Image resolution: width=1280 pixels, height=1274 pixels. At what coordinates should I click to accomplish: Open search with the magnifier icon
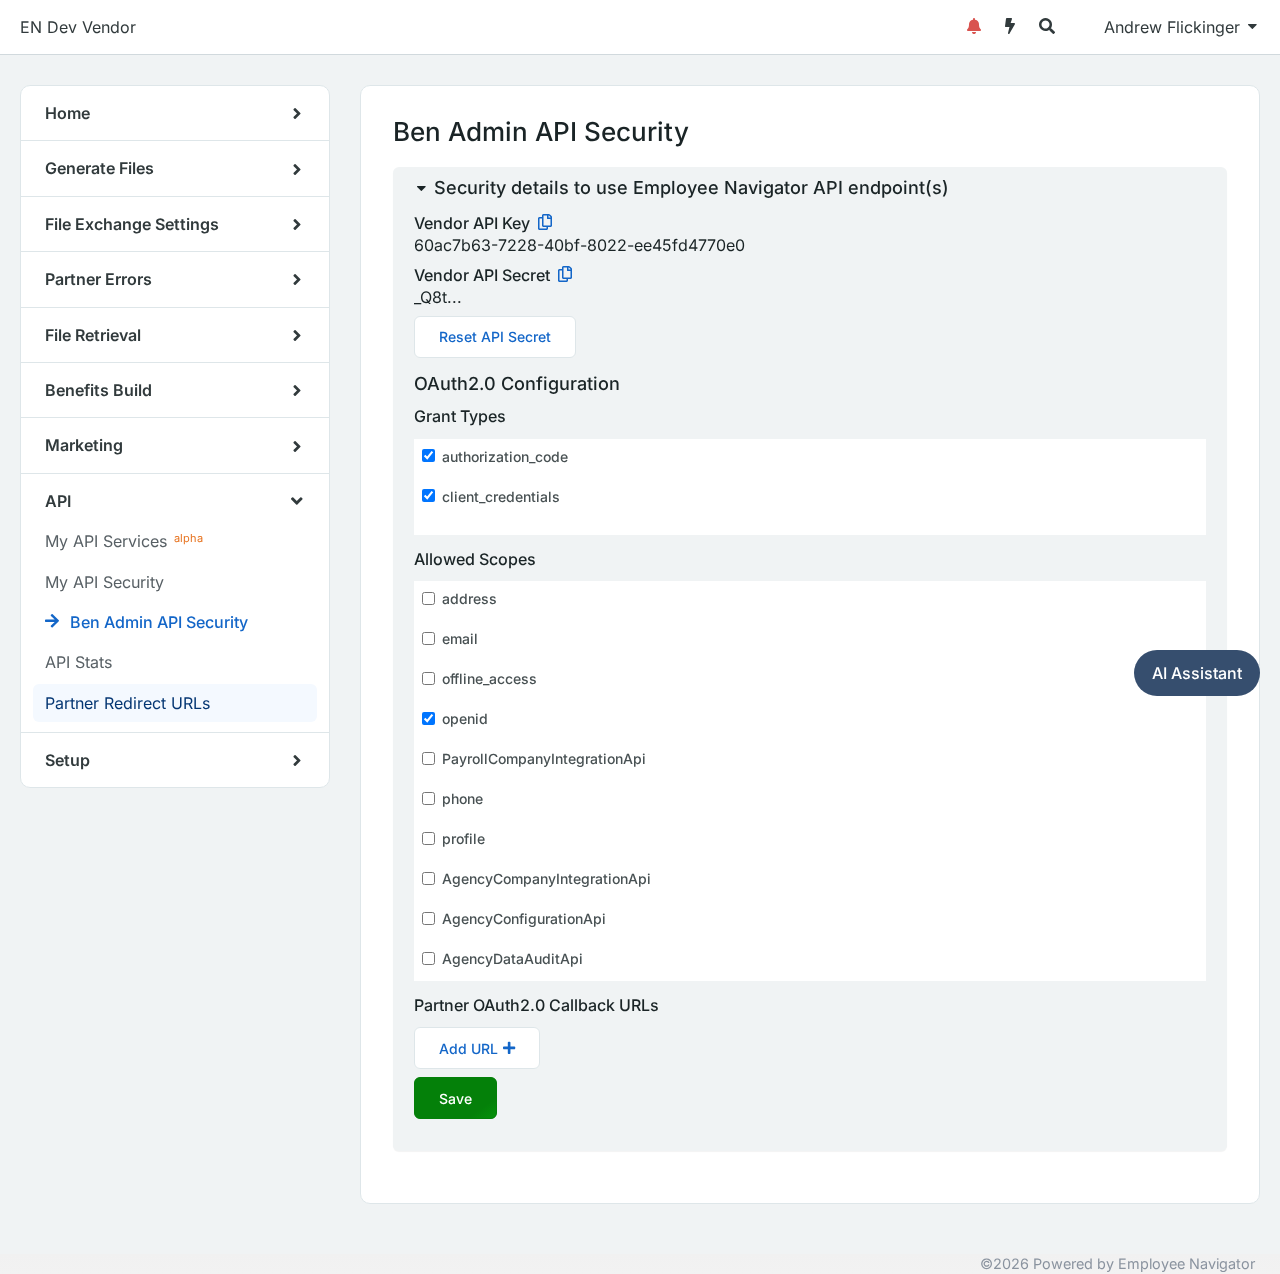click(x=1047, y=27)
